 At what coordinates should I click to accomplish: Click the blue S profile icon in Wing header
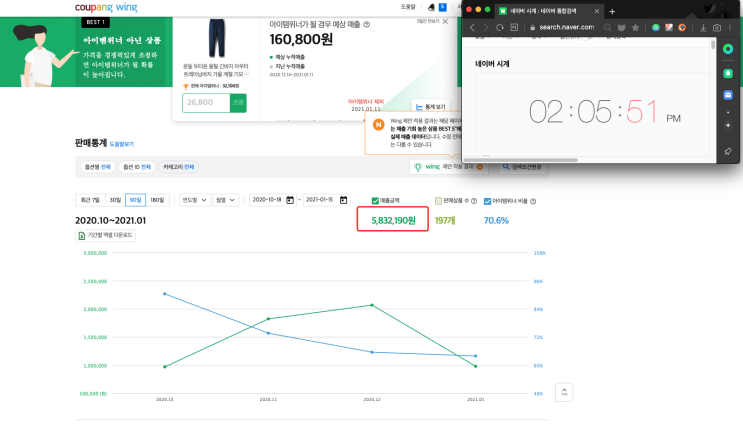[x=443, y=7]
